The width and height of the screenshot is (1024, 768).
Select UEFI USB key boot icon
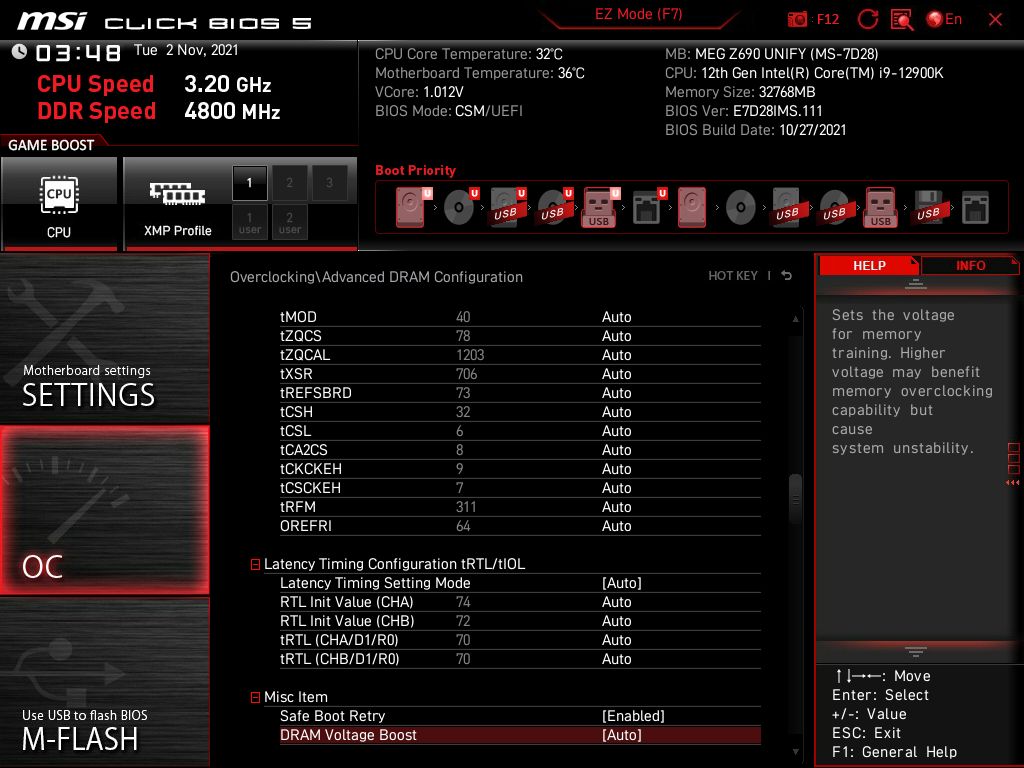(601, 207)
